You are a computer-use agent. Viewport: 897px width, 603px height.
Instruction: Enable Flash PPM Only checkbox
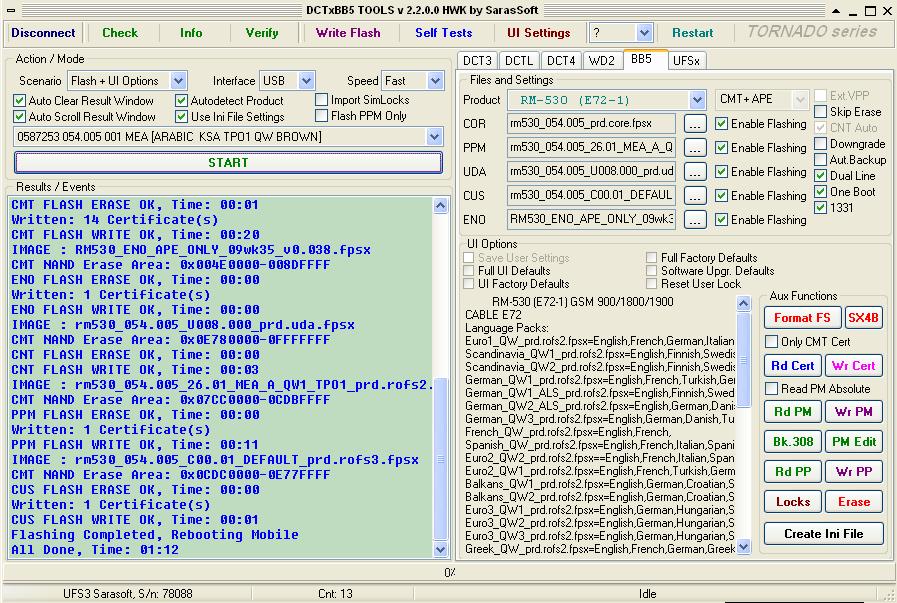tap(322, 116)
